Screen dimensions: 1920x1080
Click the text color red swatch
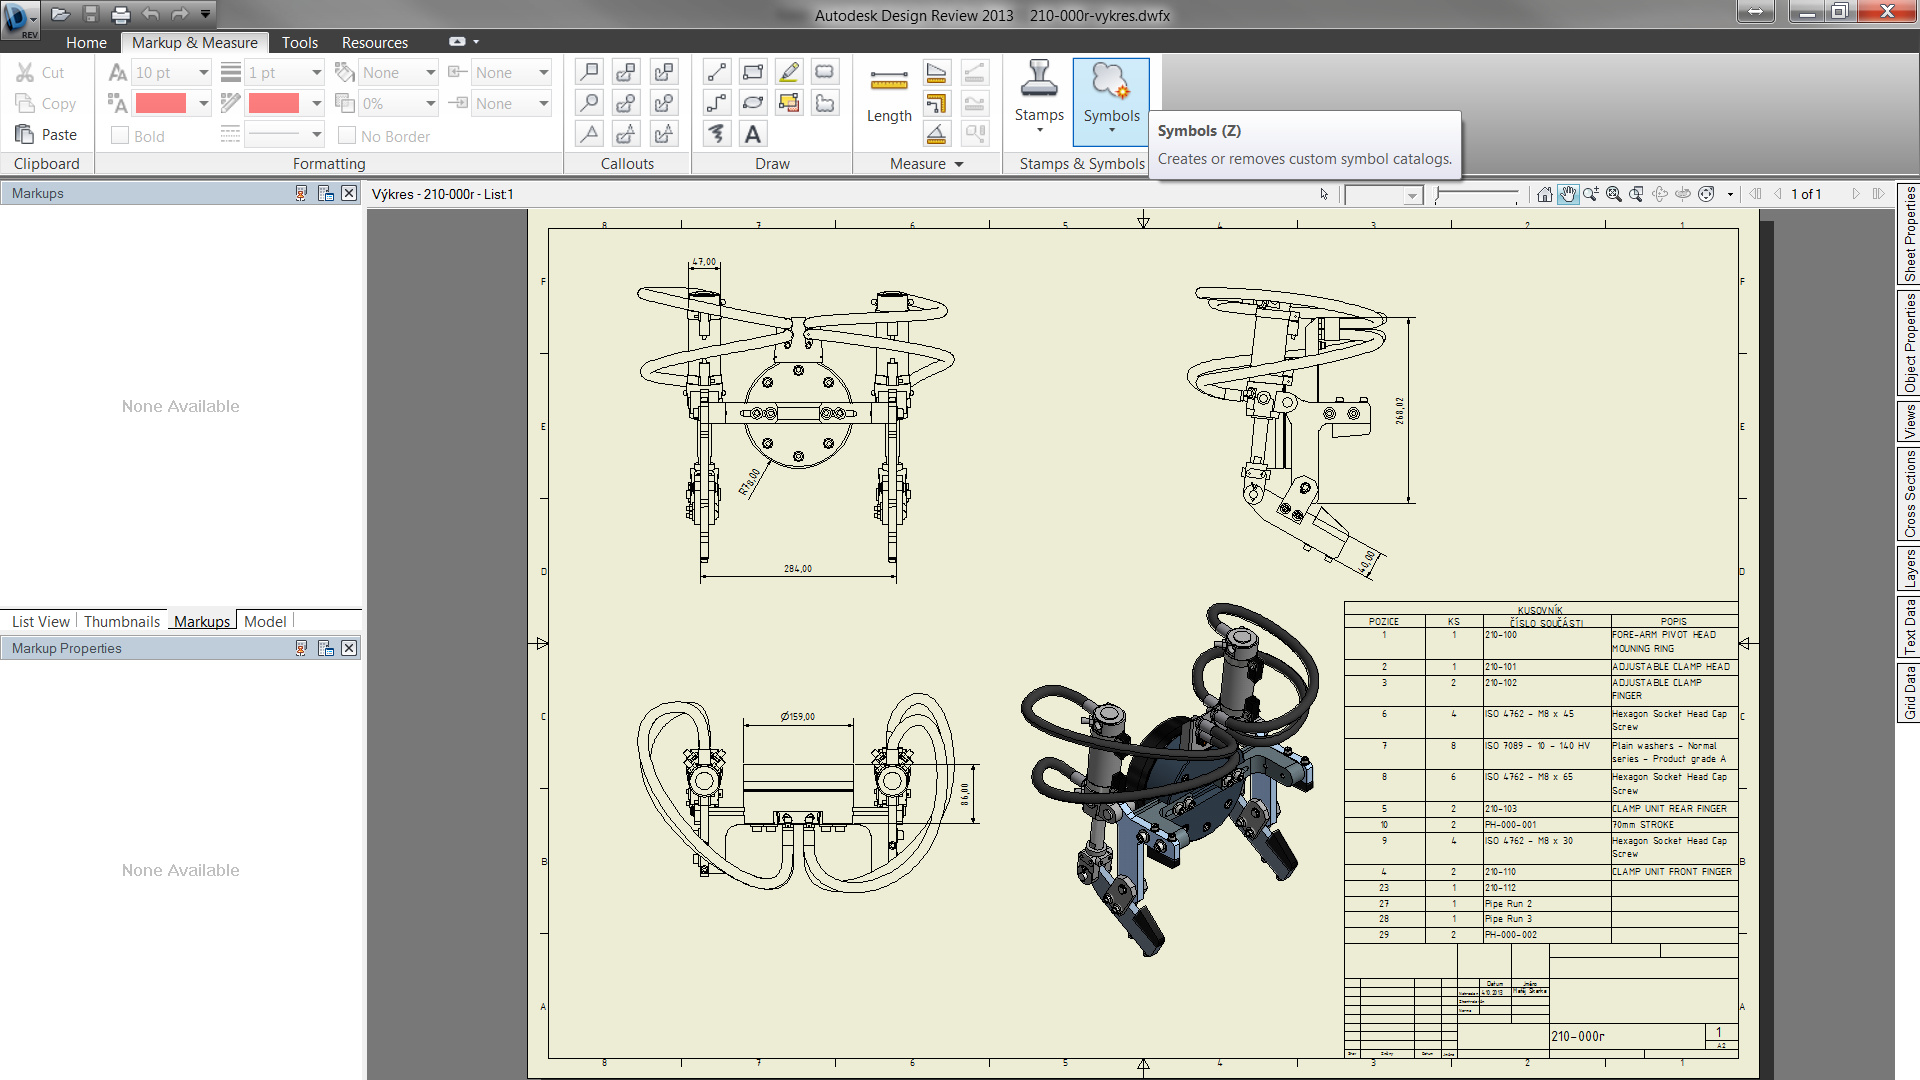coord(161,103)
